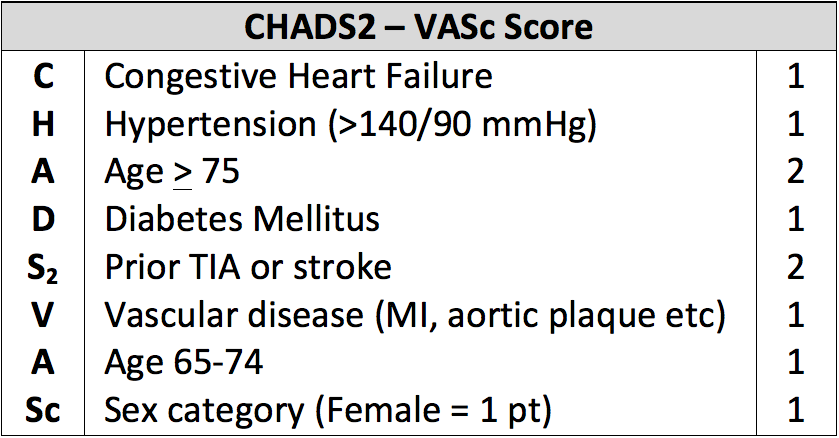Click the letter H in the first column
Screen dimensions: 839x438
43,124
